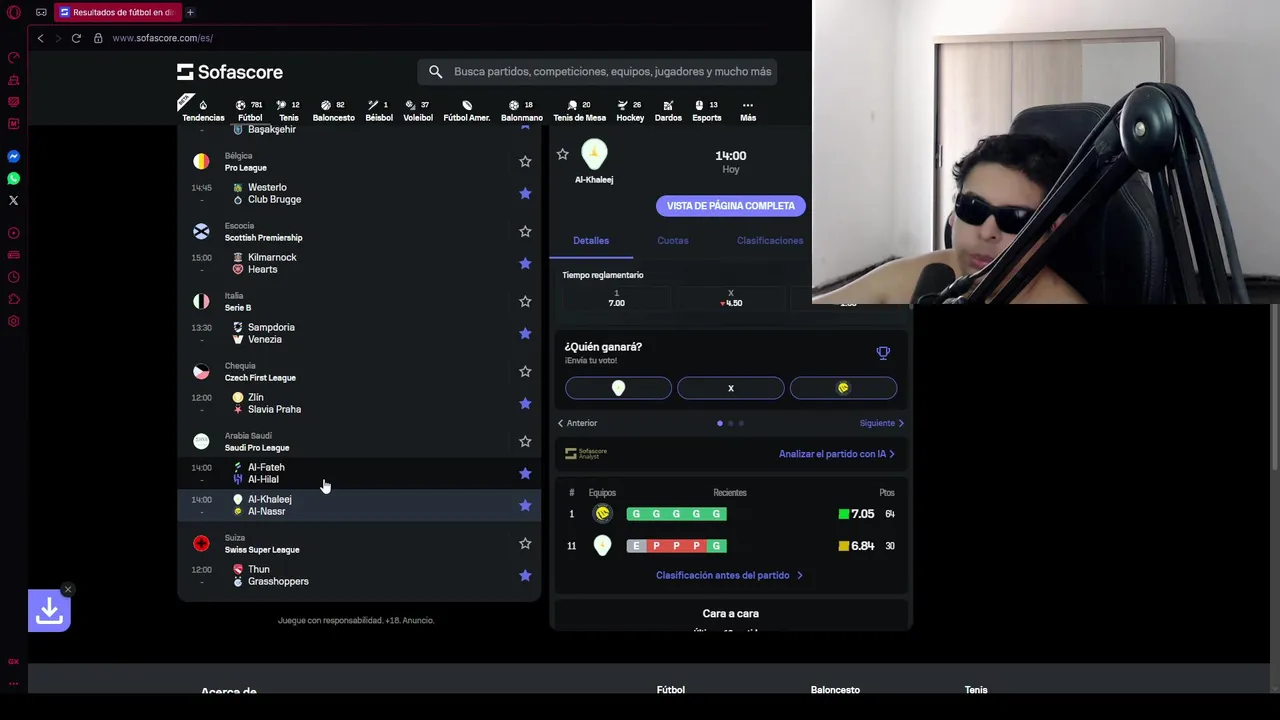Viewport: 1280px width, 720px height.
Task: Open the Opera menu logo
Action: click(14, 12)
